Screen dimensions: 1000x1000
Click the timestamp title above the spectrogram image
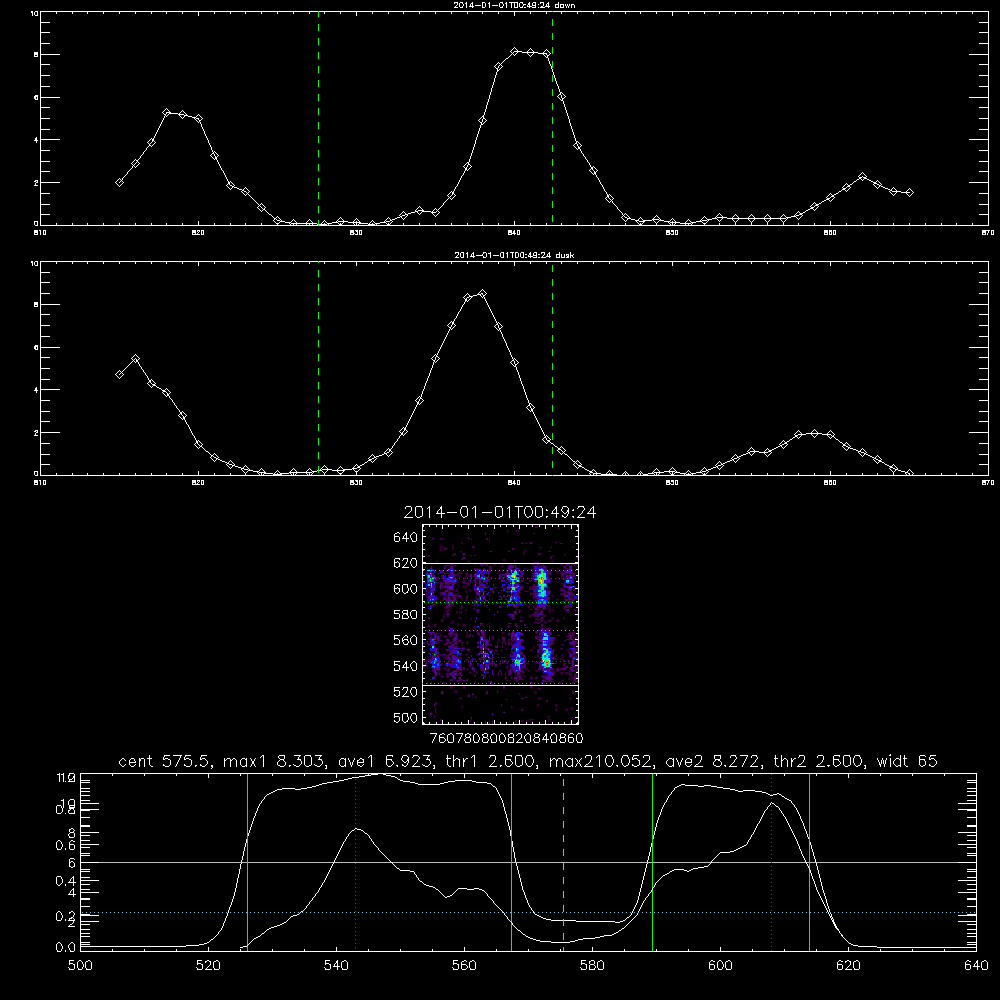coord(500,512)
